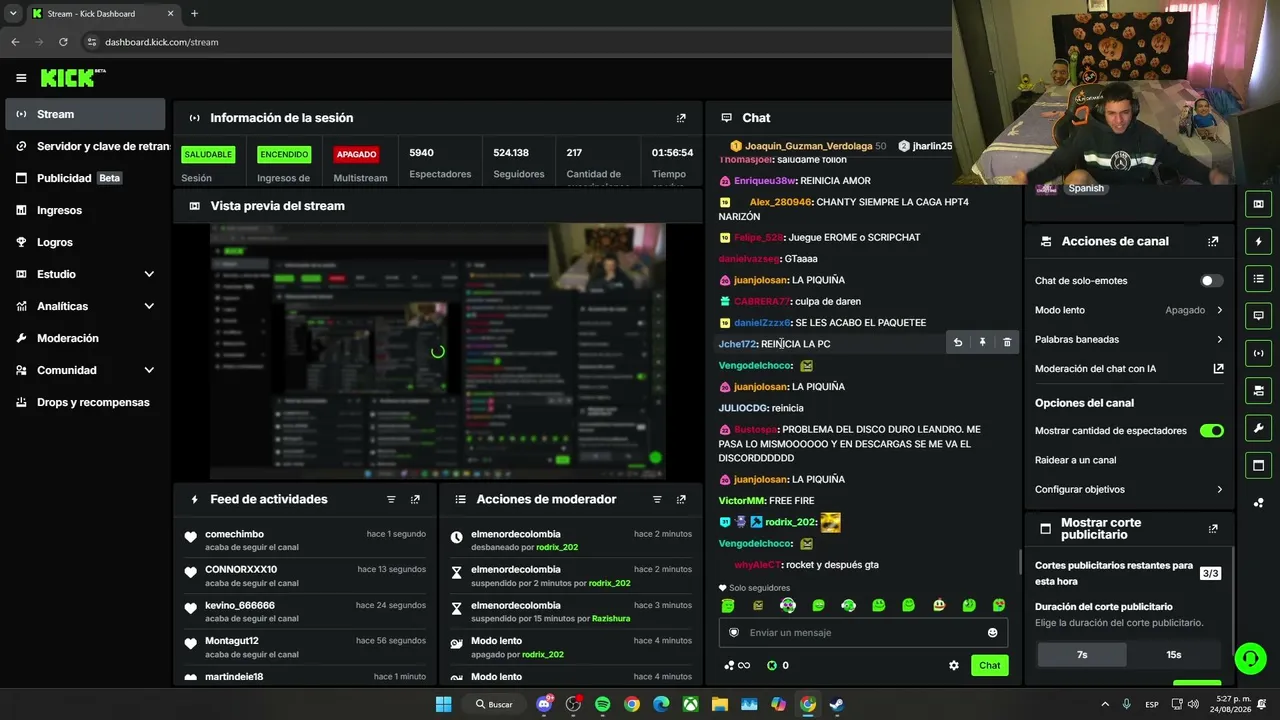The height and width of the screenshot is (720, 1280).
Task: Filter the Acciones de moderador list
Action: point(657,500)
